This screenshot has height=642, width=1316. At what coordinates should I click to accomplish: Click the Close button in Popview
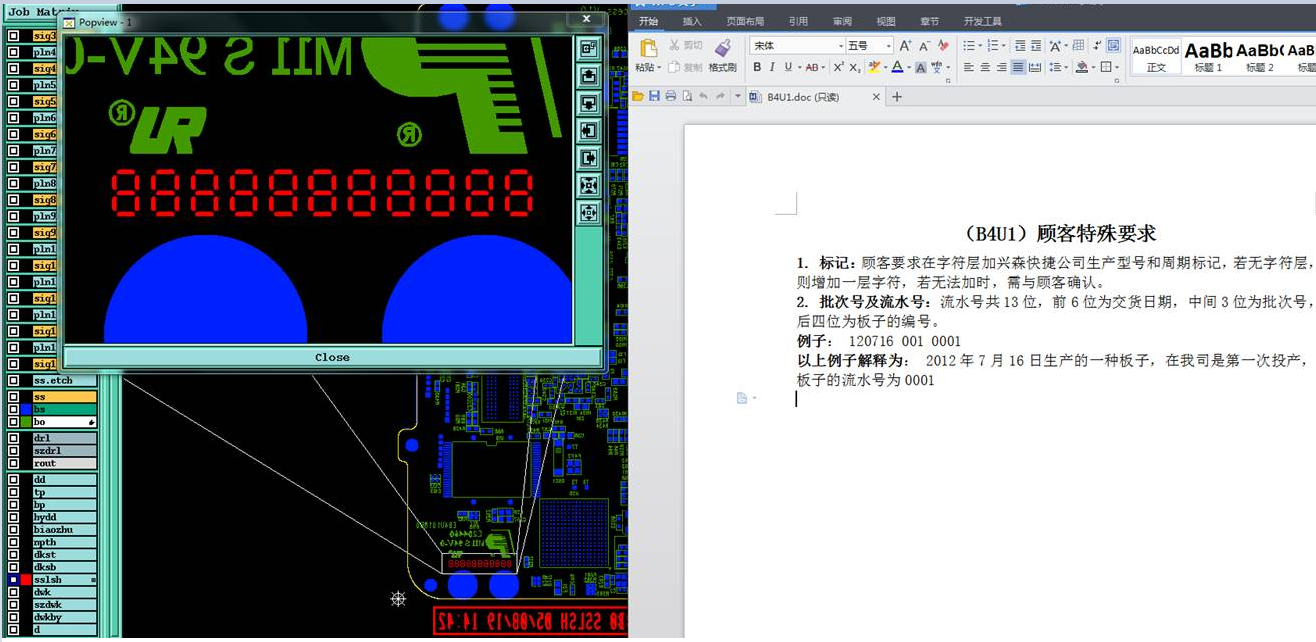(332, 357)
